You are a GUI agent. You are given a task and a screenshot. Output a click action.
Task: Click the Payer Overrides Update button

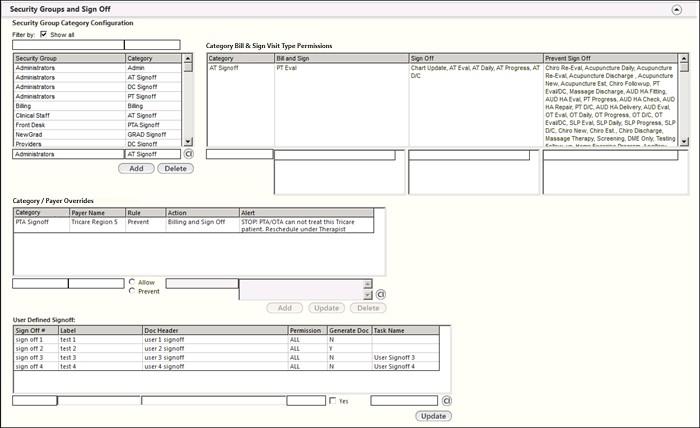click(x=326, y=308)
